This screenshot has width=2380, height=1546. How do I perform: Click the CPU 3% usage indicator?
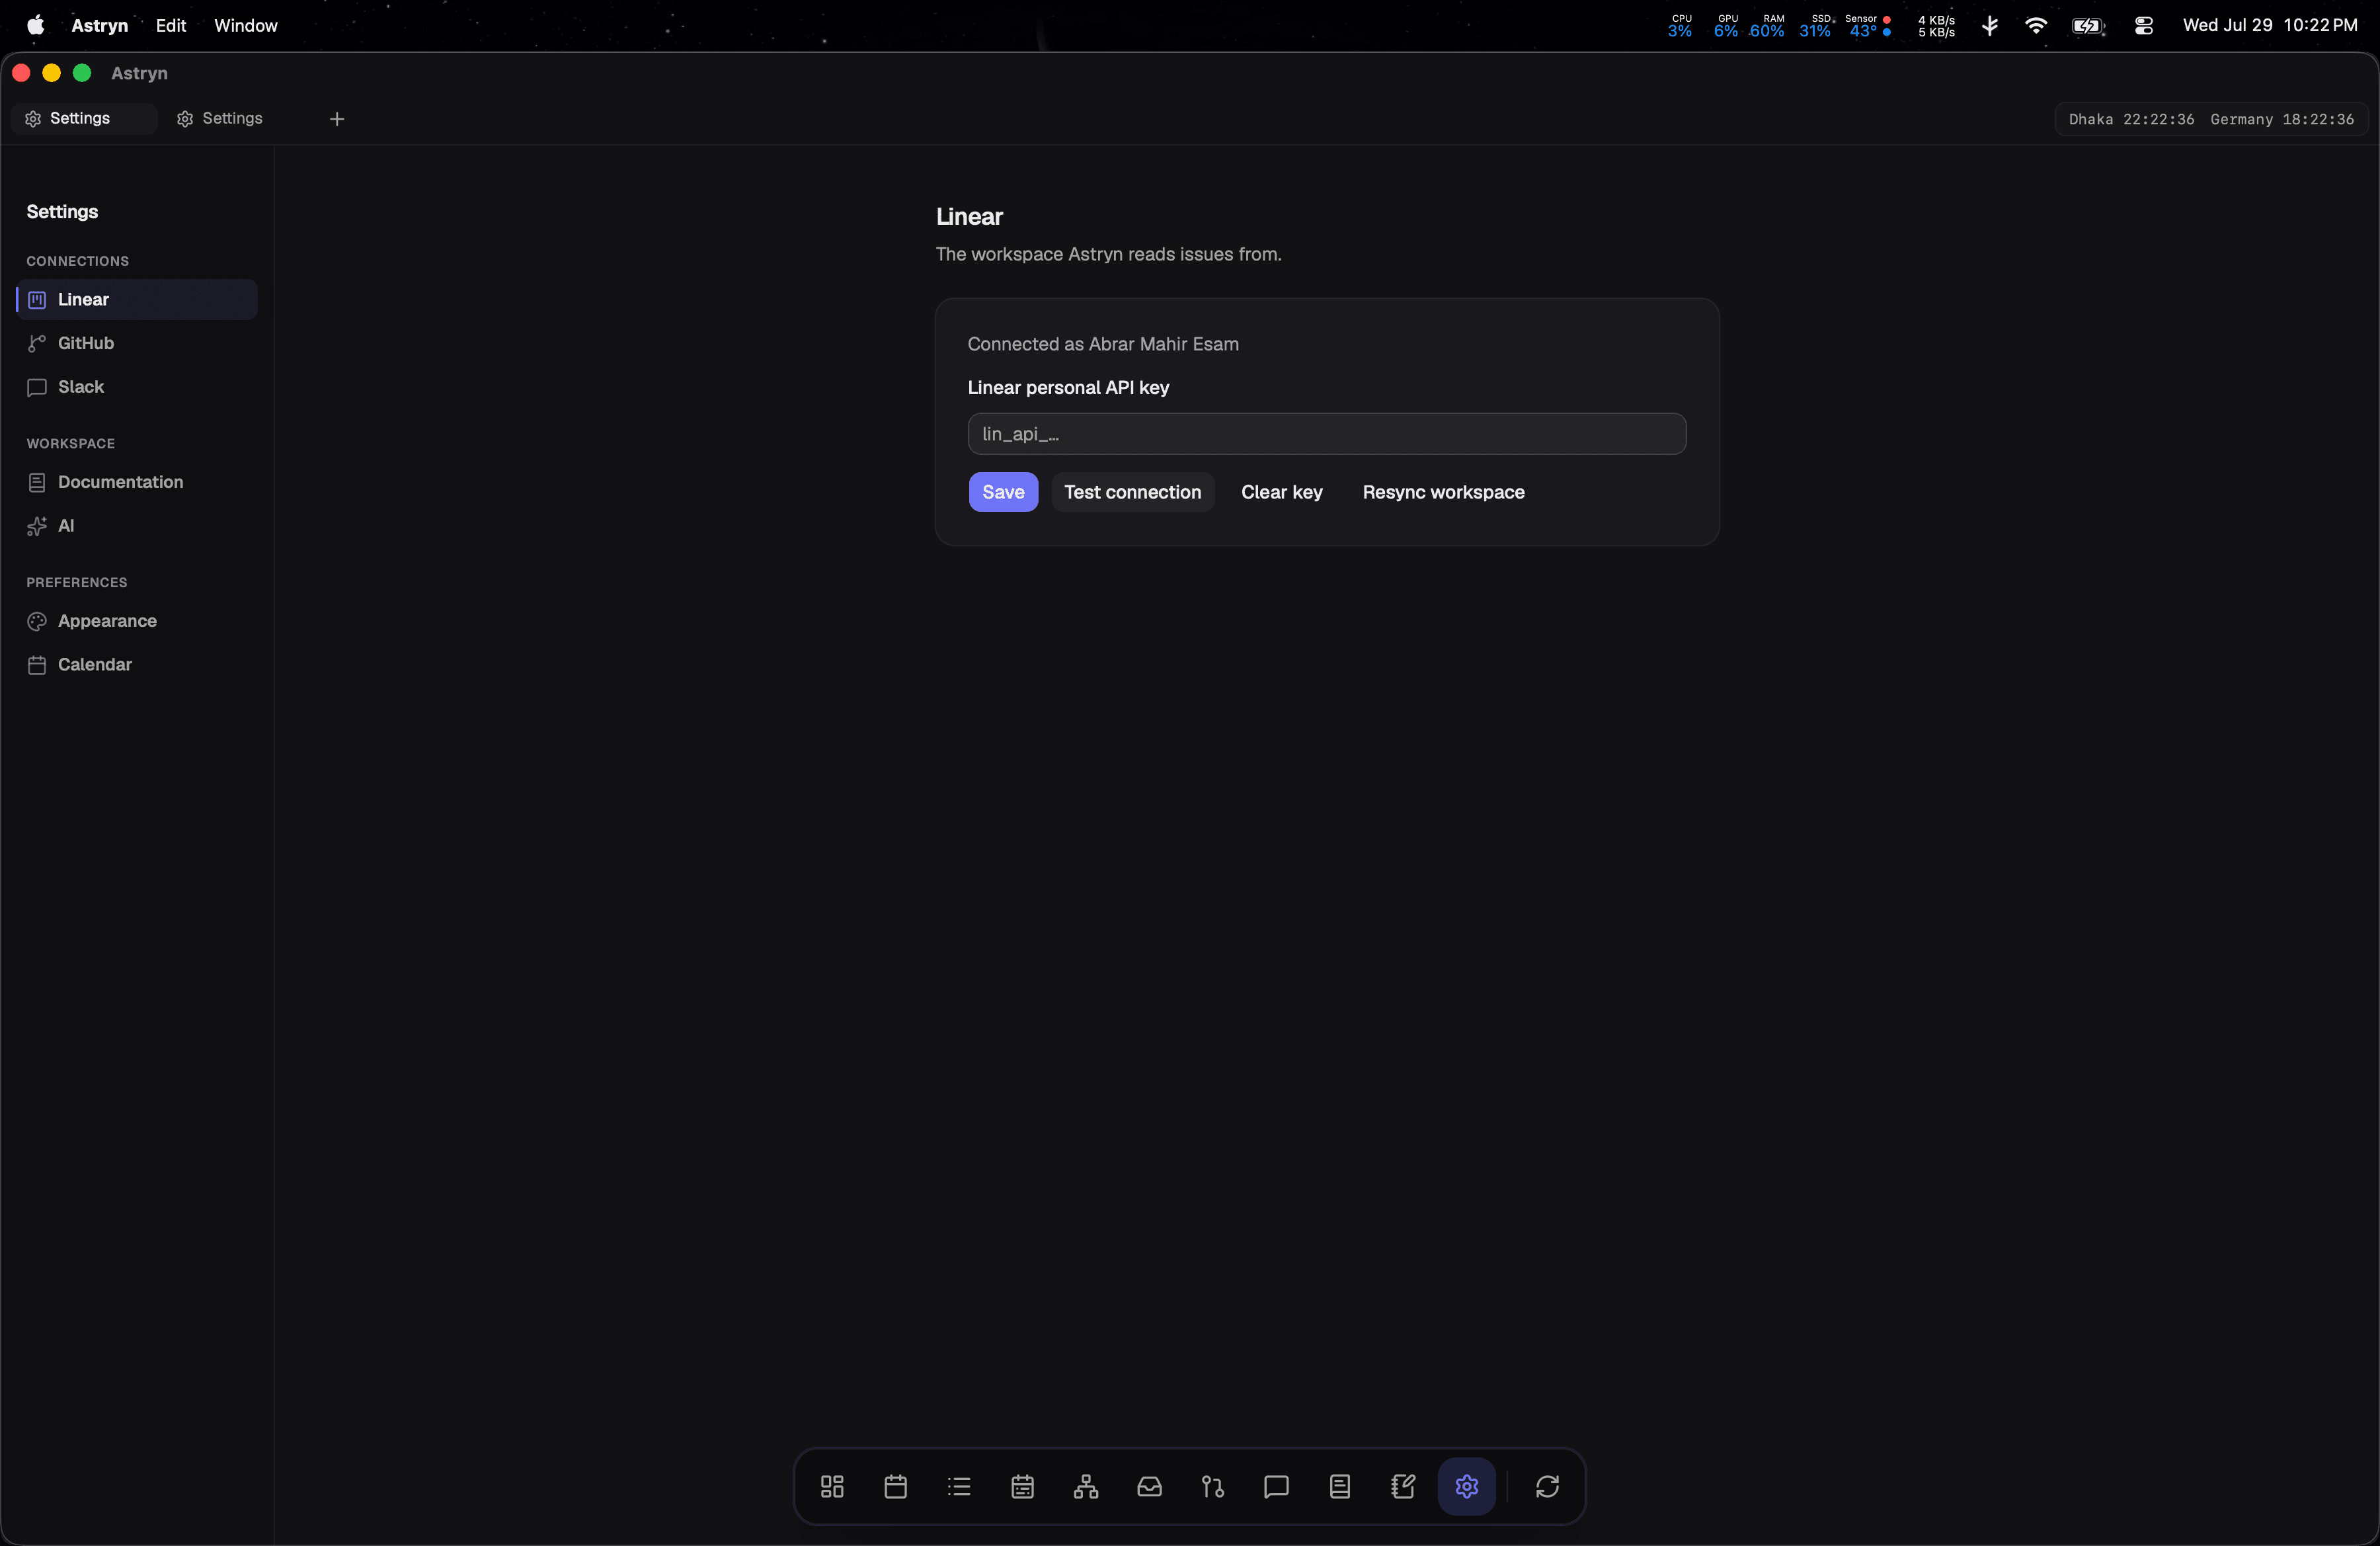click(1680, 26)
